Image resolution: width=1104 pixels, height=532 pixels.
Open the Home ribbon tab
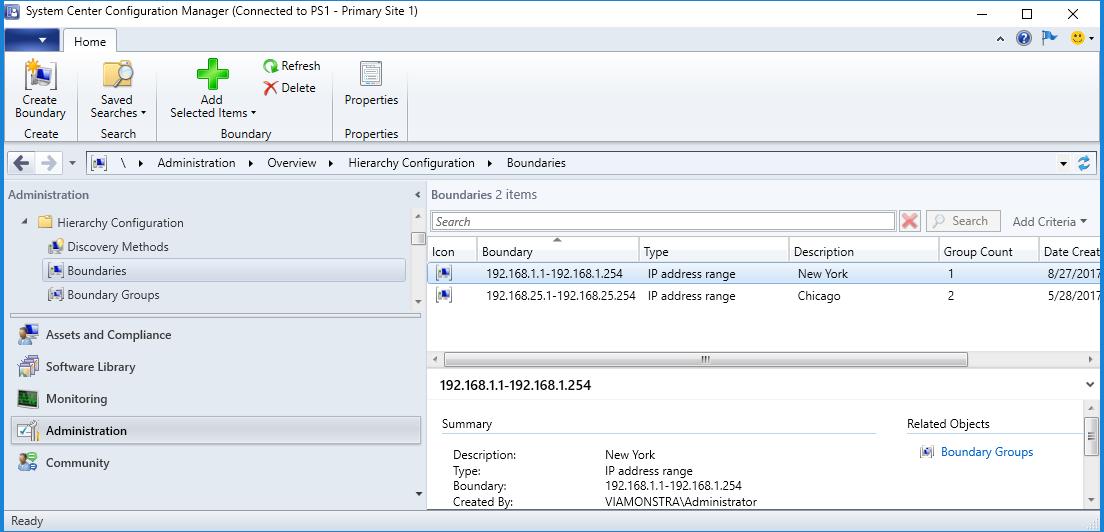pos(89,42)
